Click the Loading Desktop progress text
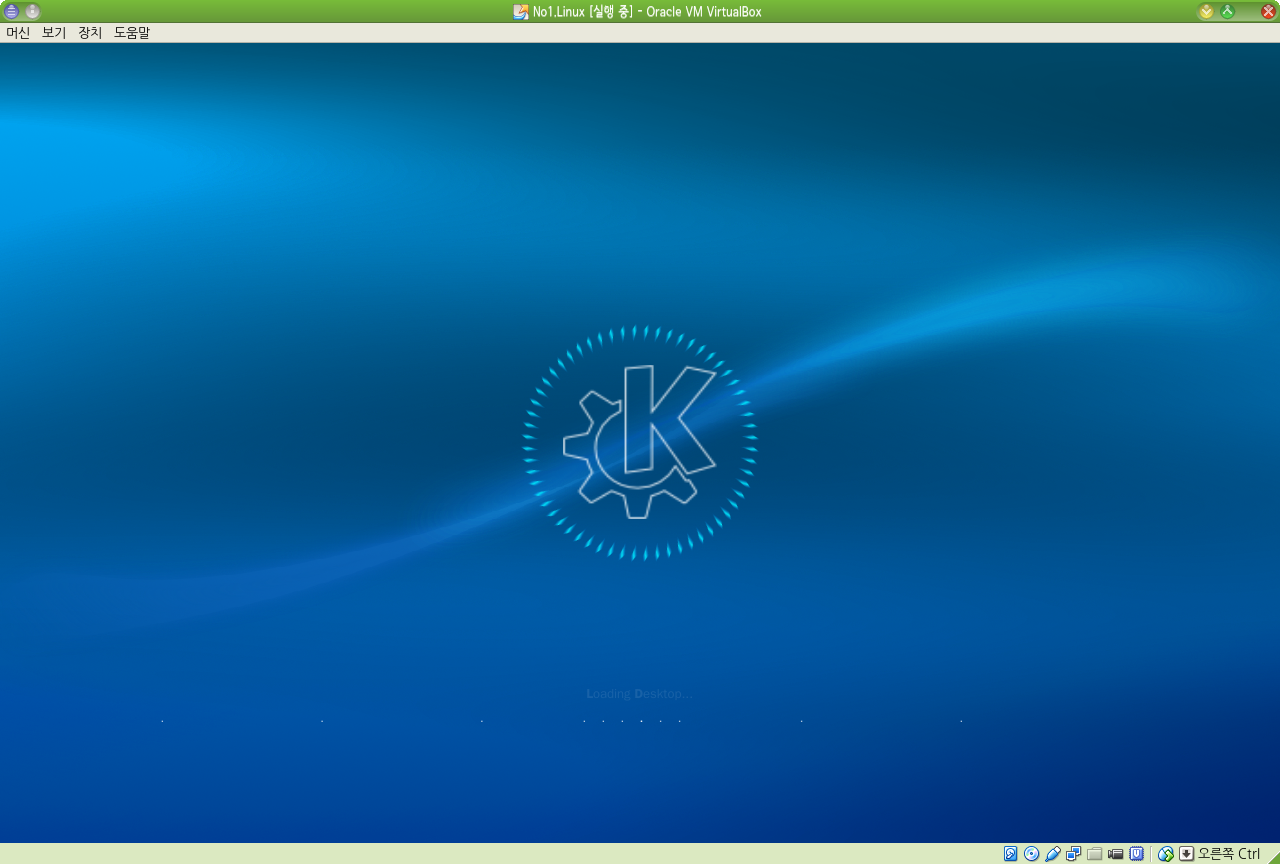 (x=639, y=694)
